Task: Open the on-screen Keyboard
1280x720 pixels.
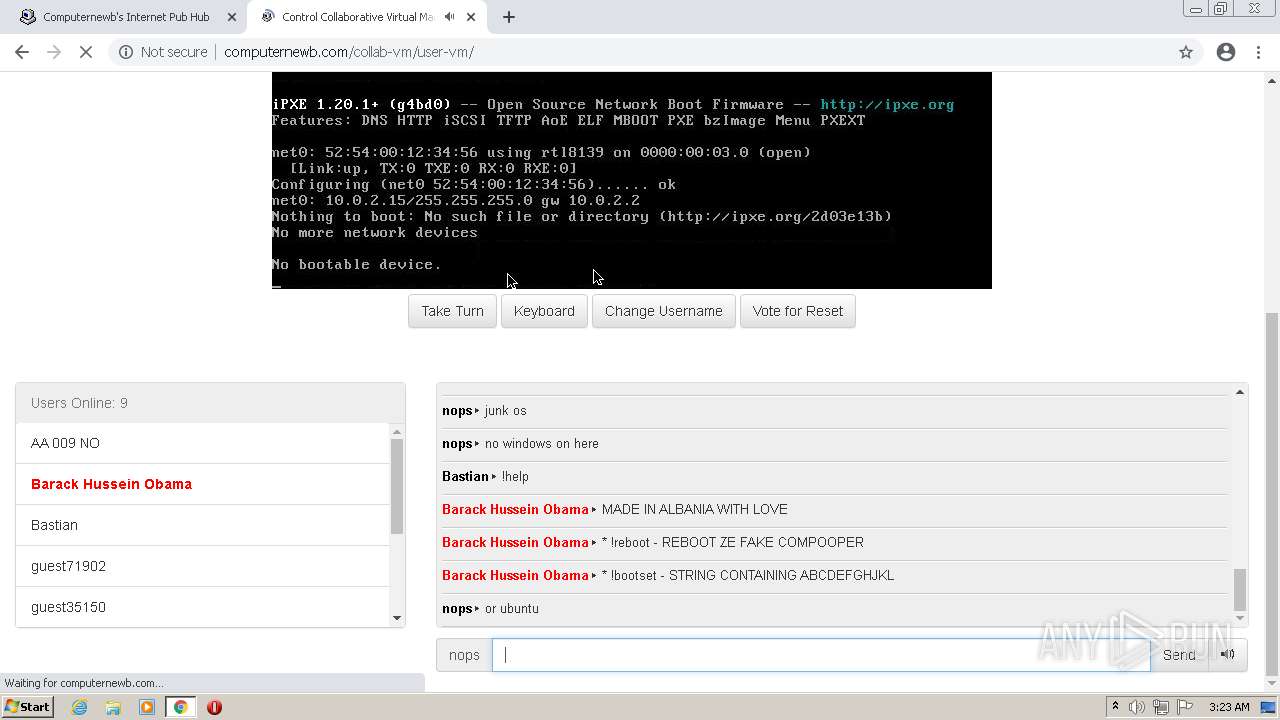Action: point(544,311)
